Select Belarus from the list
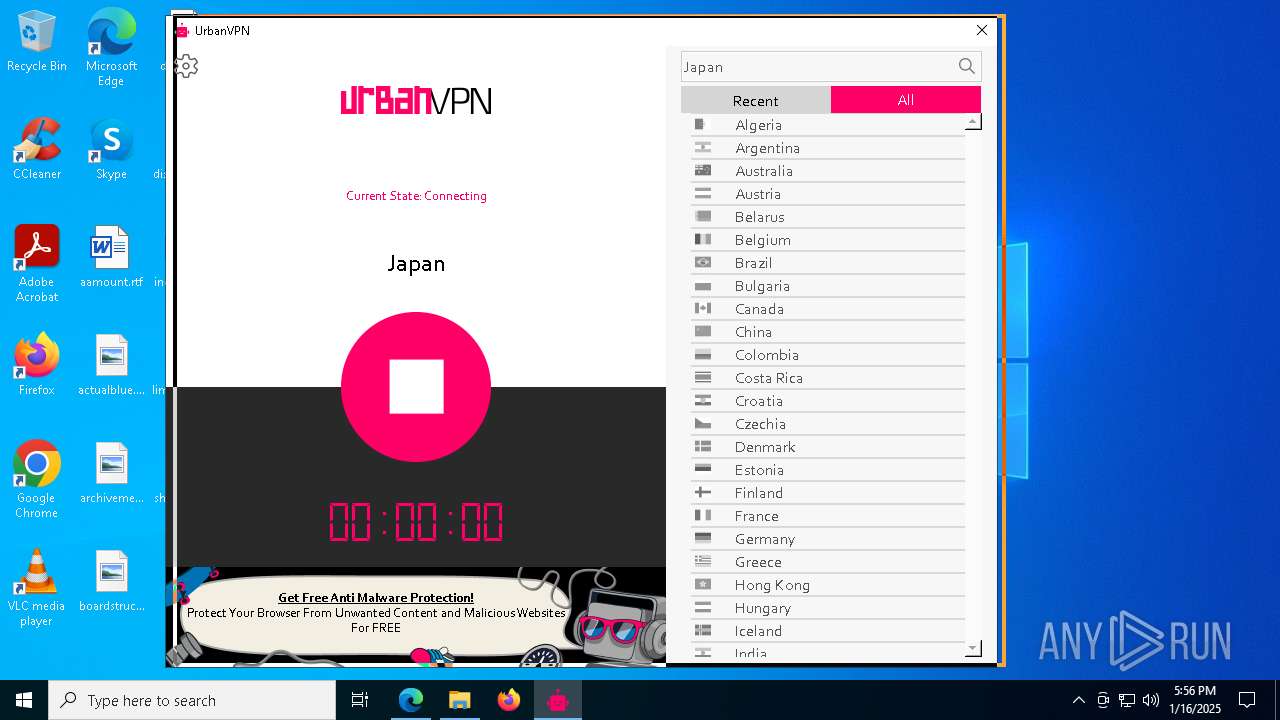 click(x=828, y=217)
